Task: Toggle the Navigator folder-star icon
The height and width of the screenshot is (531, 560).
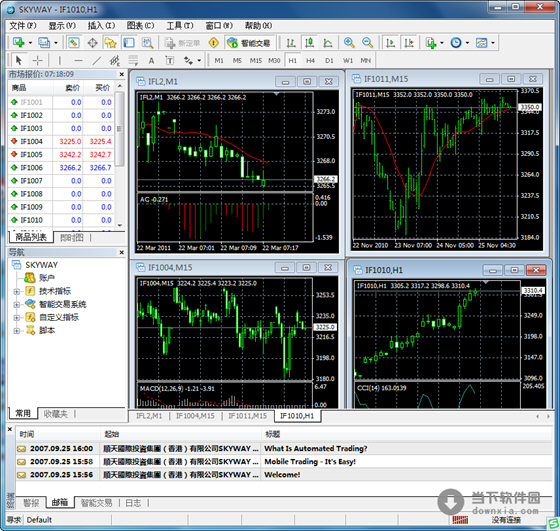Action: pos(110,42)
